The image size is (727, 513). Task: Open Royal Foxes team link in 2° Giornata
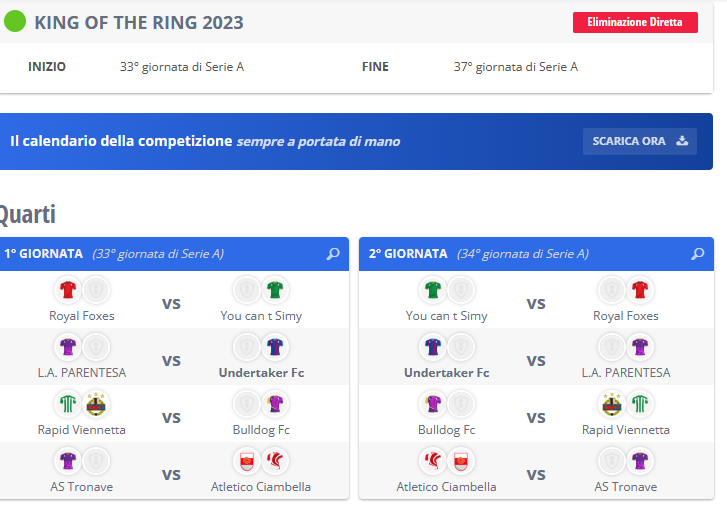[x=626, y=316]
